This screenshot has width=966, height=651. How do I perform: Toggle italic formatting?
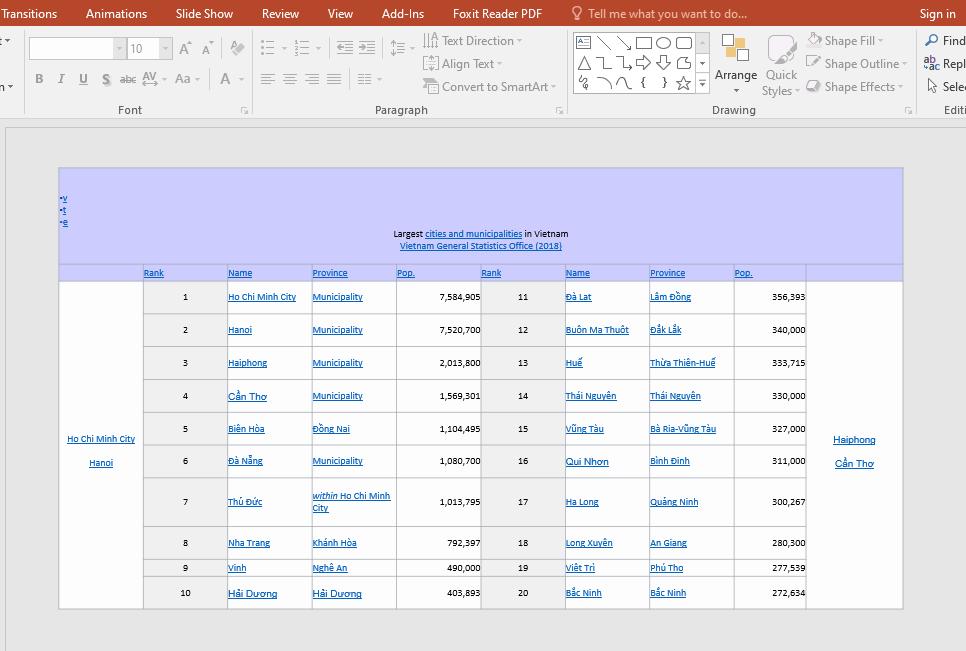(x=61, y=78)
